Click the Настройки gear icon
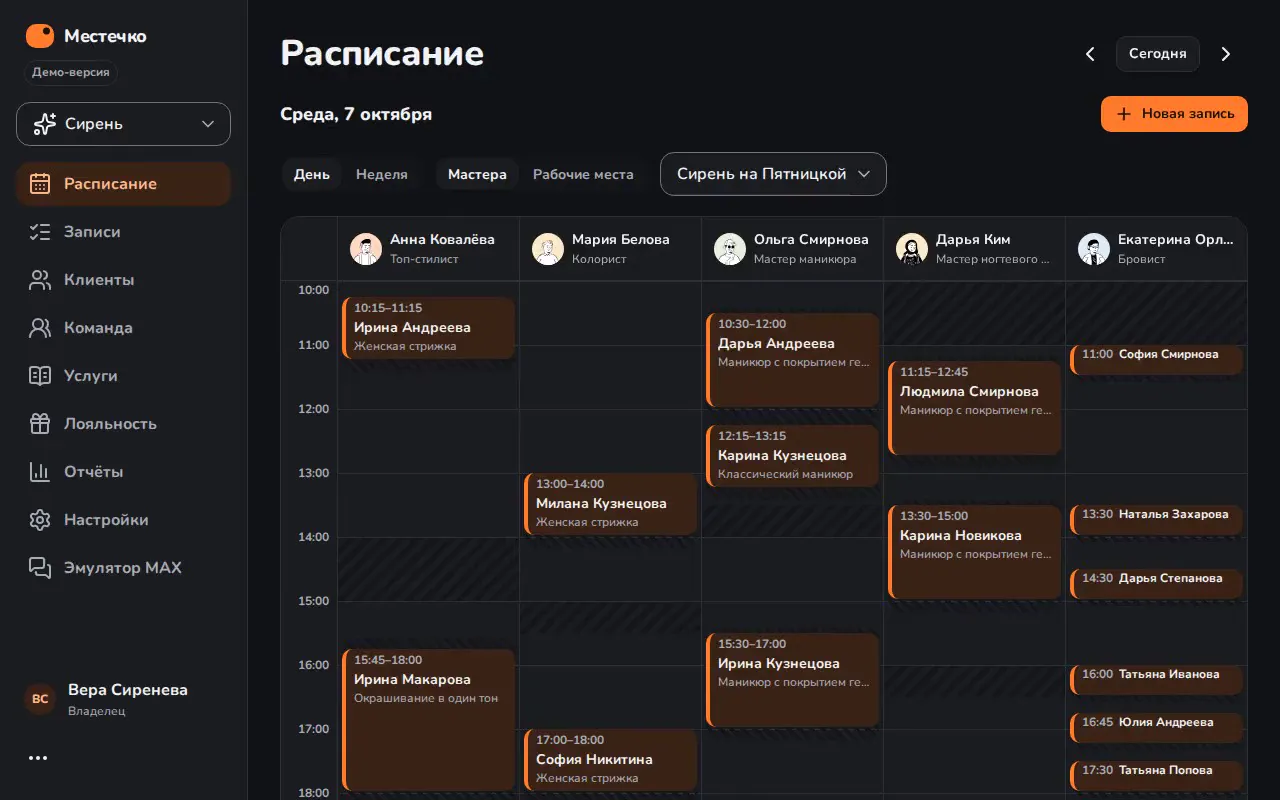 pyautogui.click(x=40, y=520)
